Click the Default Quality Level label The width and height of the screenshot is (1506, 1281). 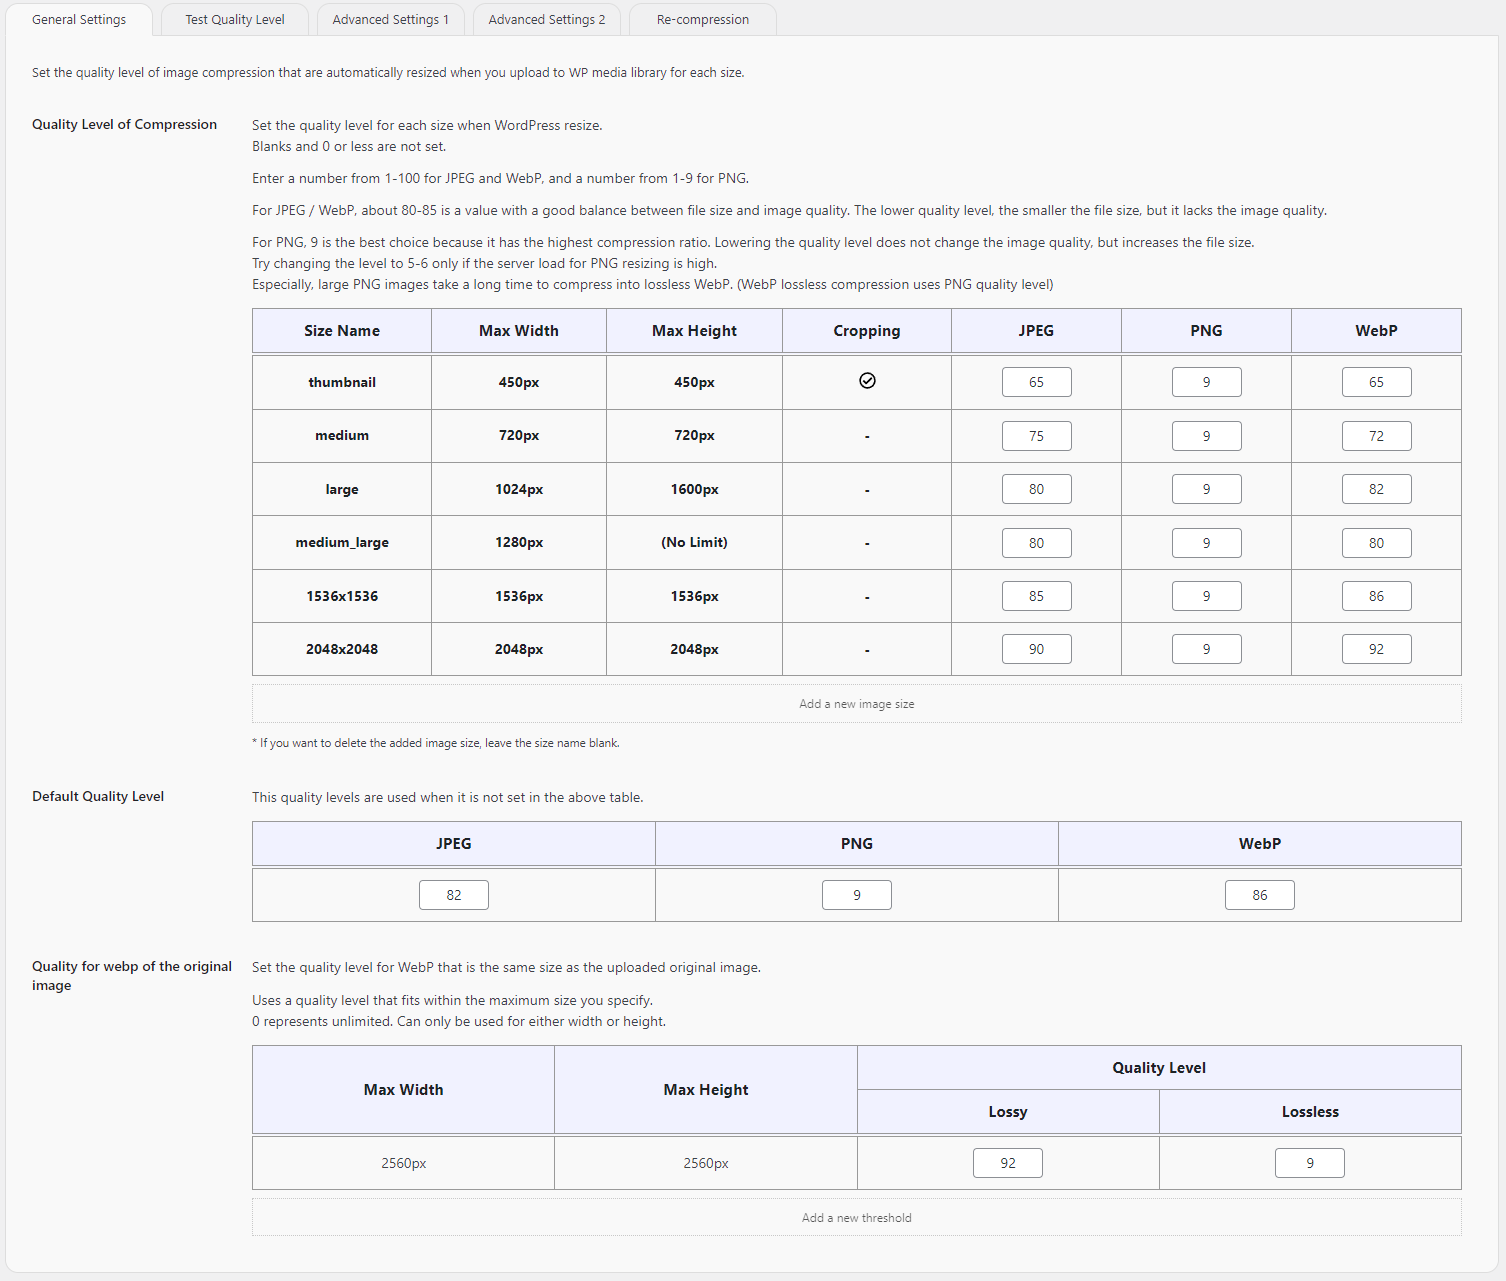click(x=98, y=796)
